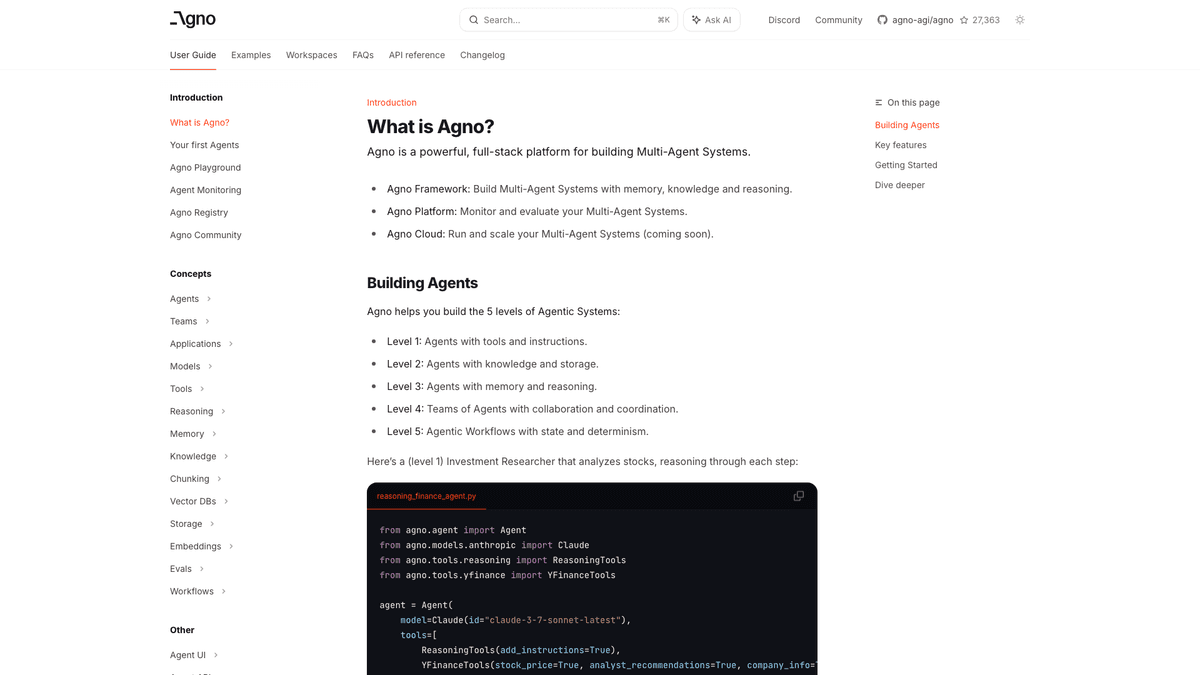Click the star count 27,363

[x=986, y=20]
